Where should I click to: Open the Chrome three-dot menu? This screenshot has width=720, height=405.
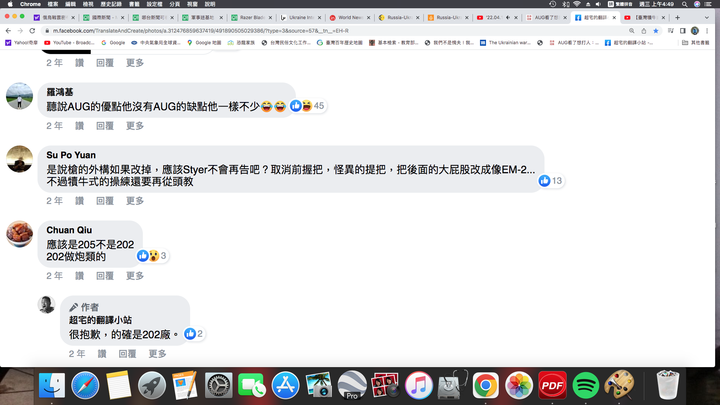(x=707, y=31)
